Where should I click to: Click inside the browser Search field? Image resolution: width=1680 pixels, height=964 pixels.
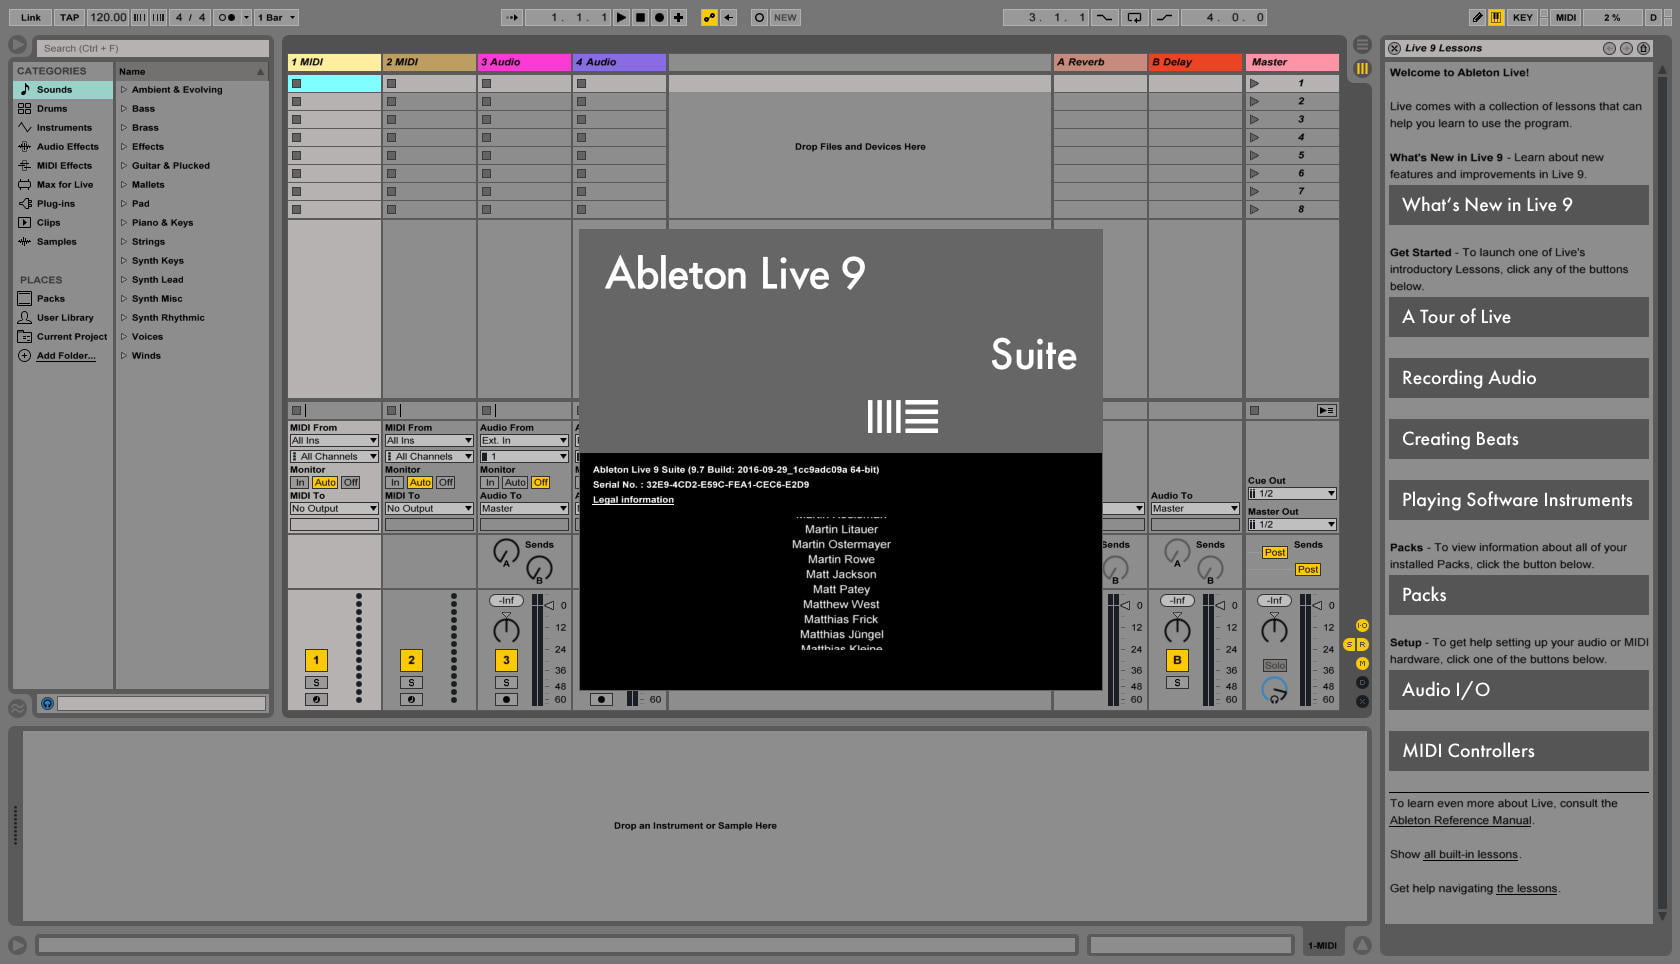pyautogui.click(x=153, y=48)
